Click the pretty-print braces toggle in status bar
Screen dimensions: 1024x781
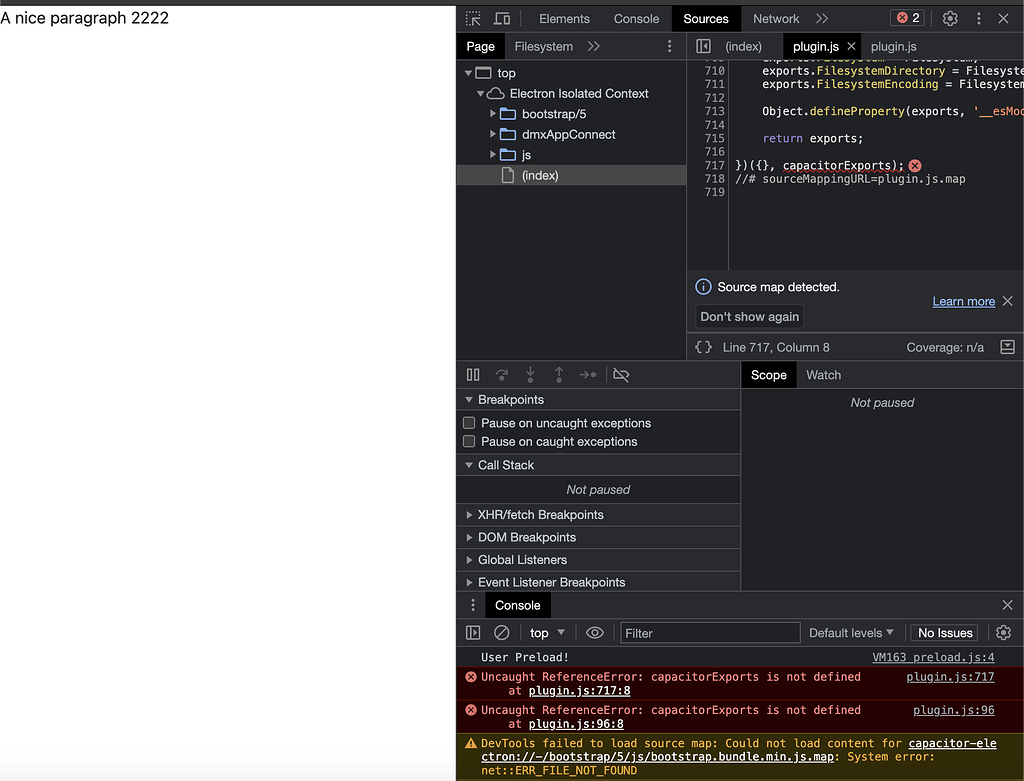[x=704, y=347]
